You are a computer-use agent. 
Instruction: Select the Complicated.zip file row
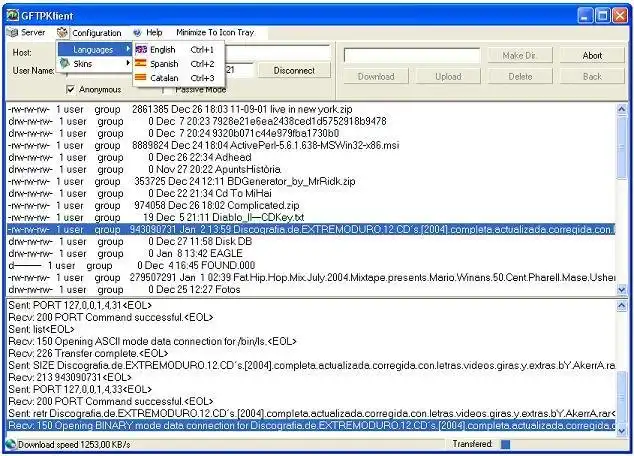click(x=311, y=205)
